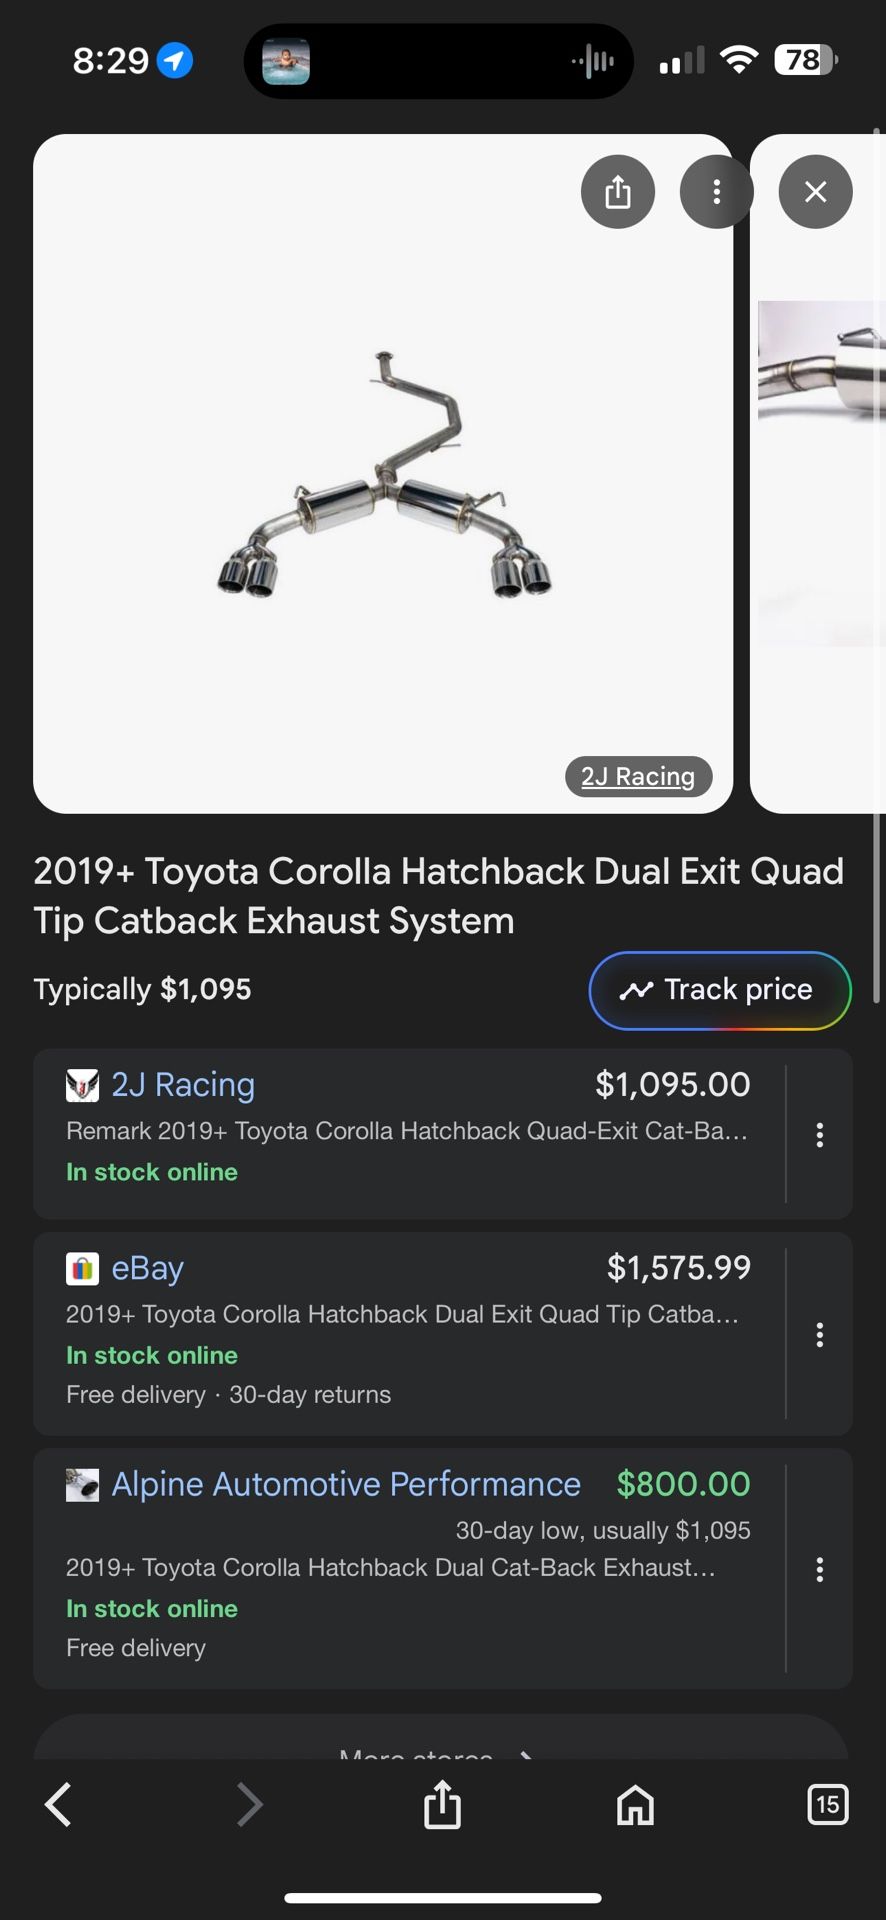Tap the browser forward arrow
Viewport: 886px width, 1920px height.
[x=249, y=1805]
